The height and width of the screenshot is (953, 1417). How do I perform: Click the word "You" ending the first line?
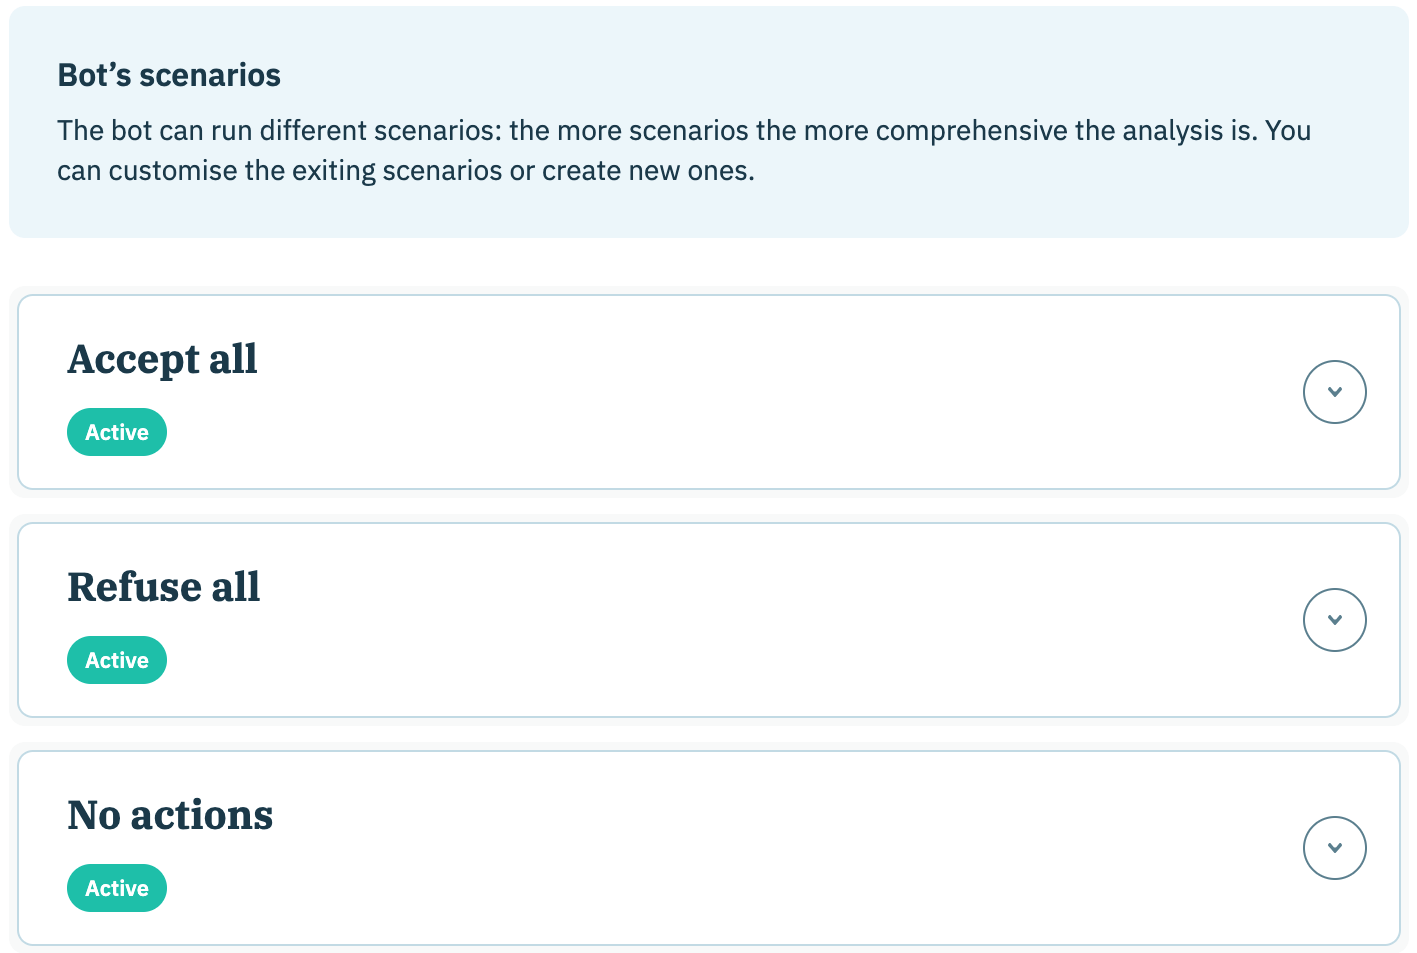(1288, 131)
